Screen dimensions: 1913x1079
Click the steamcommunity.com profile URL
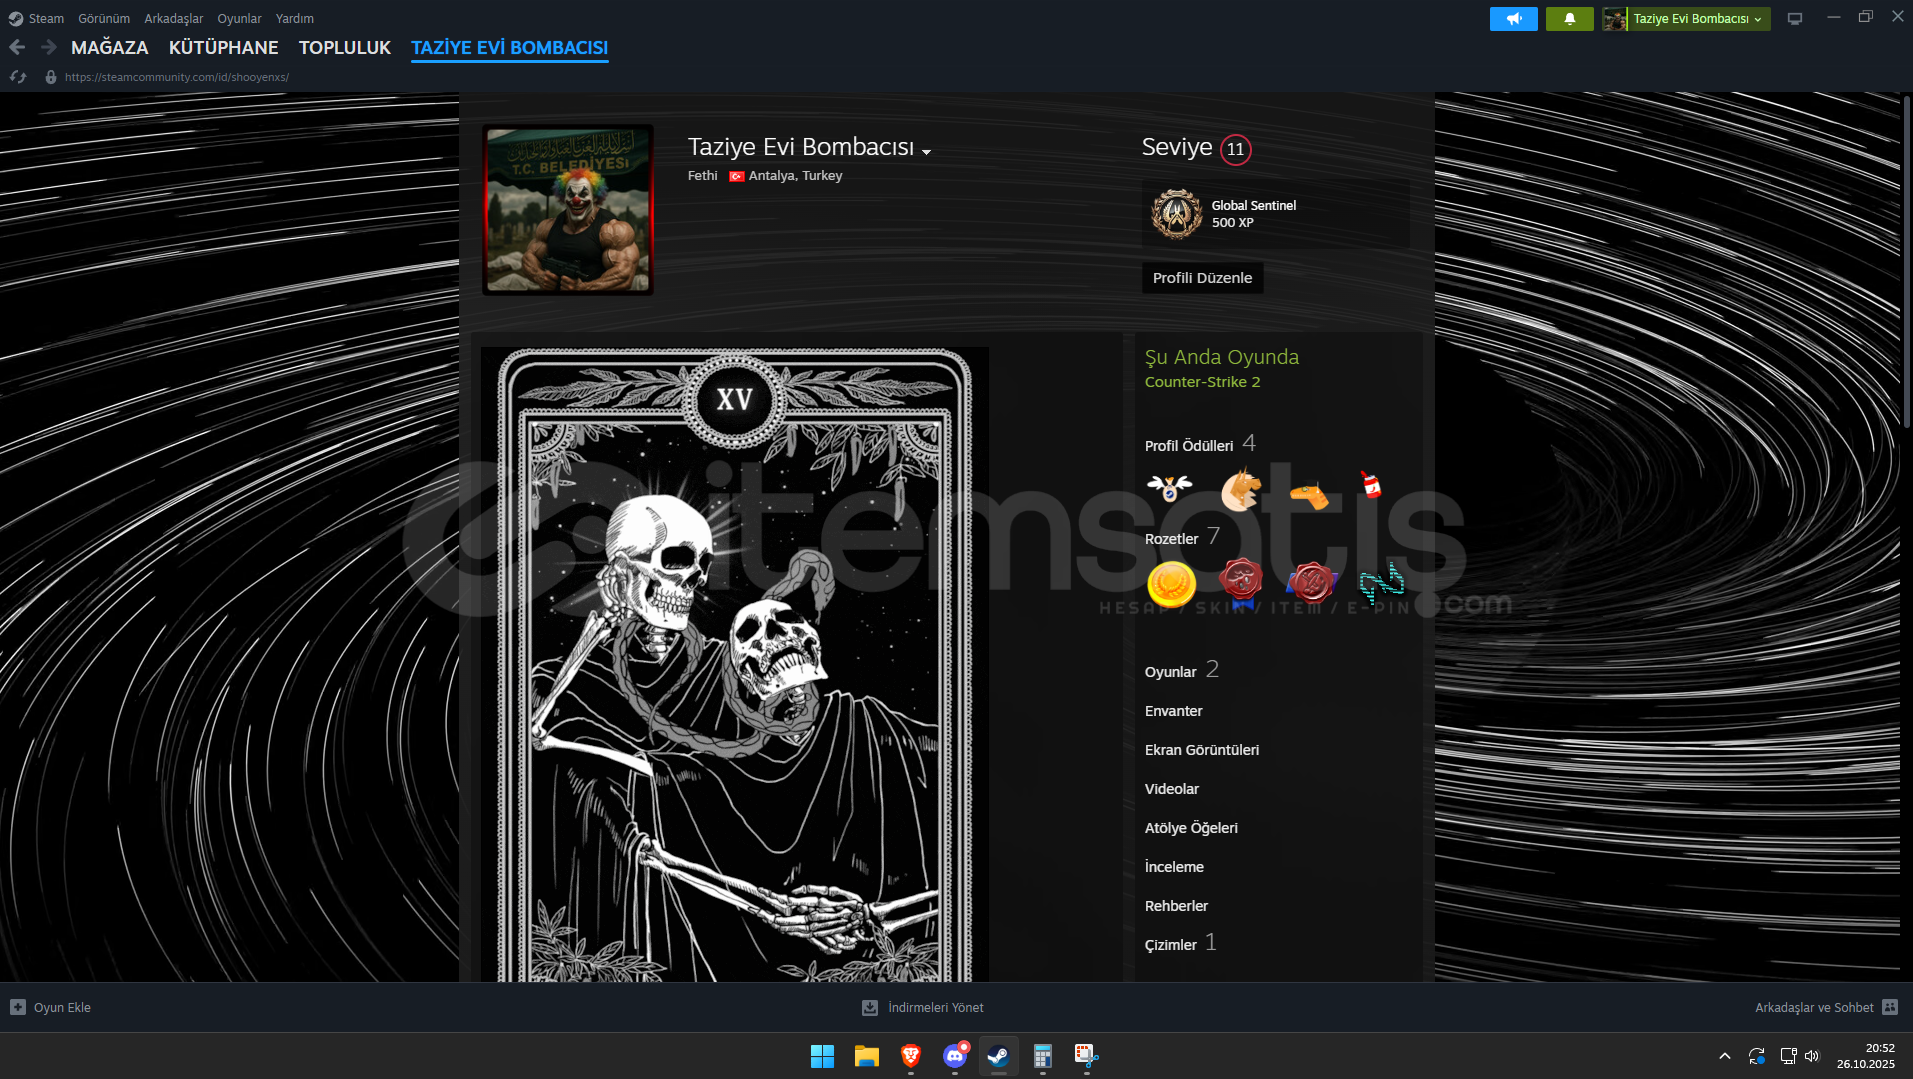[x=177, y=77]
